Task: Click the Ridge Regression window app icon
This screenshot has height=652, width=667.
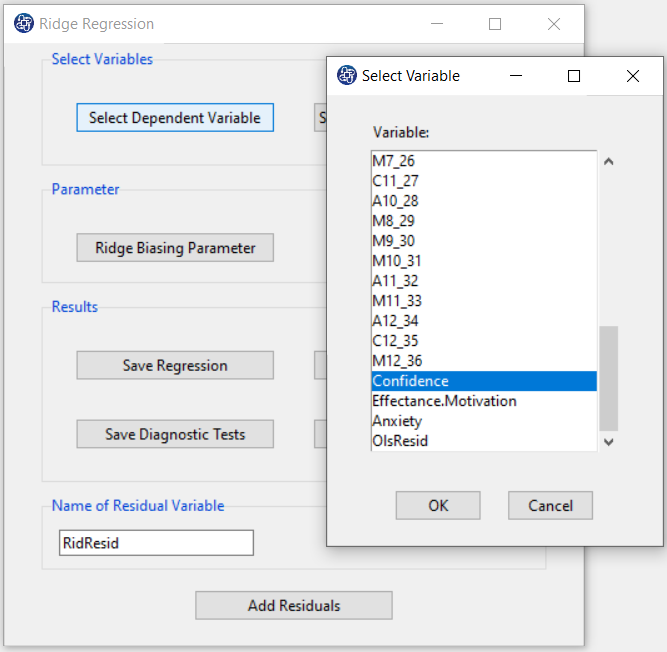Action: coord(24,23)
